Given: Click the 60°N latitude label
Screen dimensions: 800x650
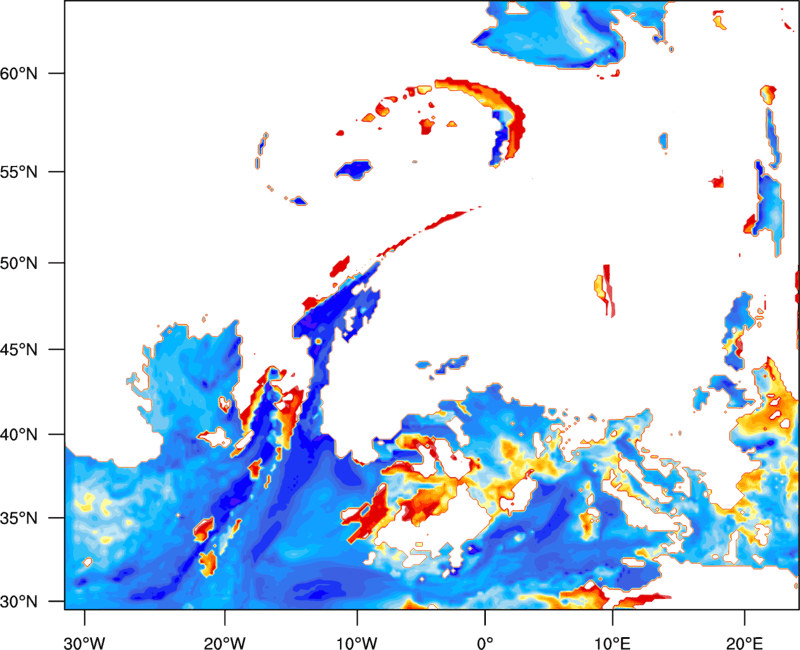Looking at the screenshot, I should [x=19, y=73].
